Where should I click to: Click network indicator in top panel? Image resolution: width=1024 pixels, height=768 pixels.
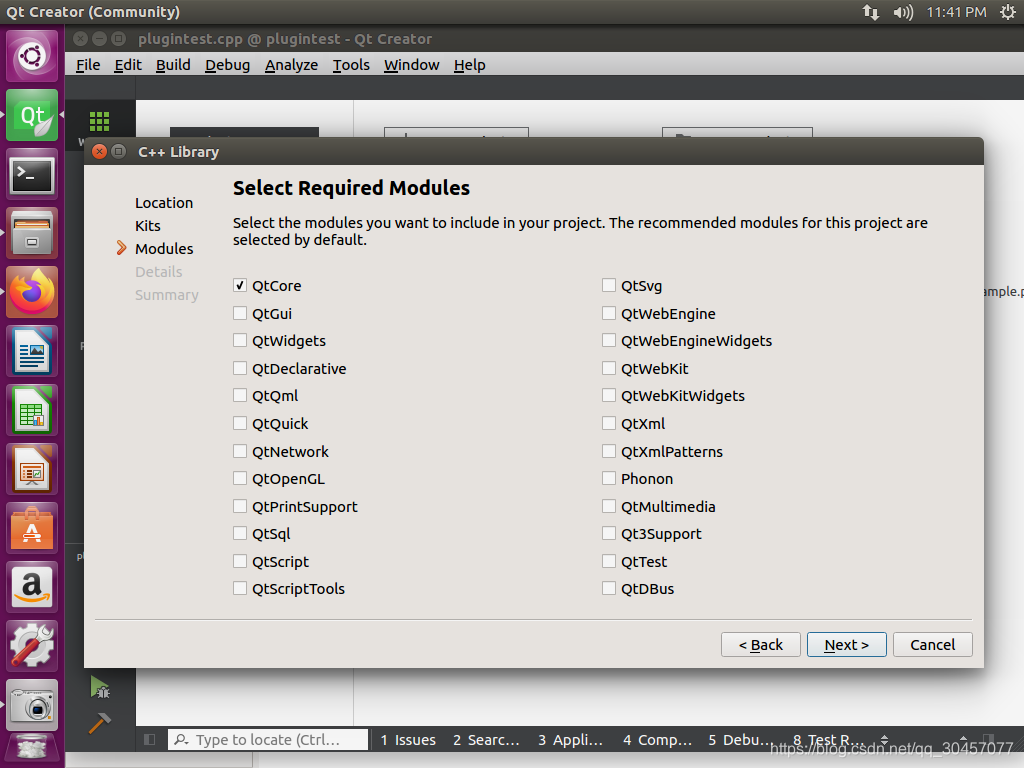coord(871,12)
